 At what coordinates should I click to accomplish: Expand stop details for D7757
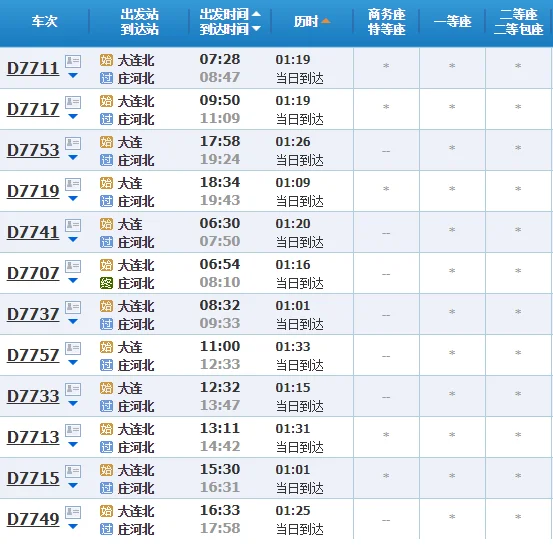[73, 362]
